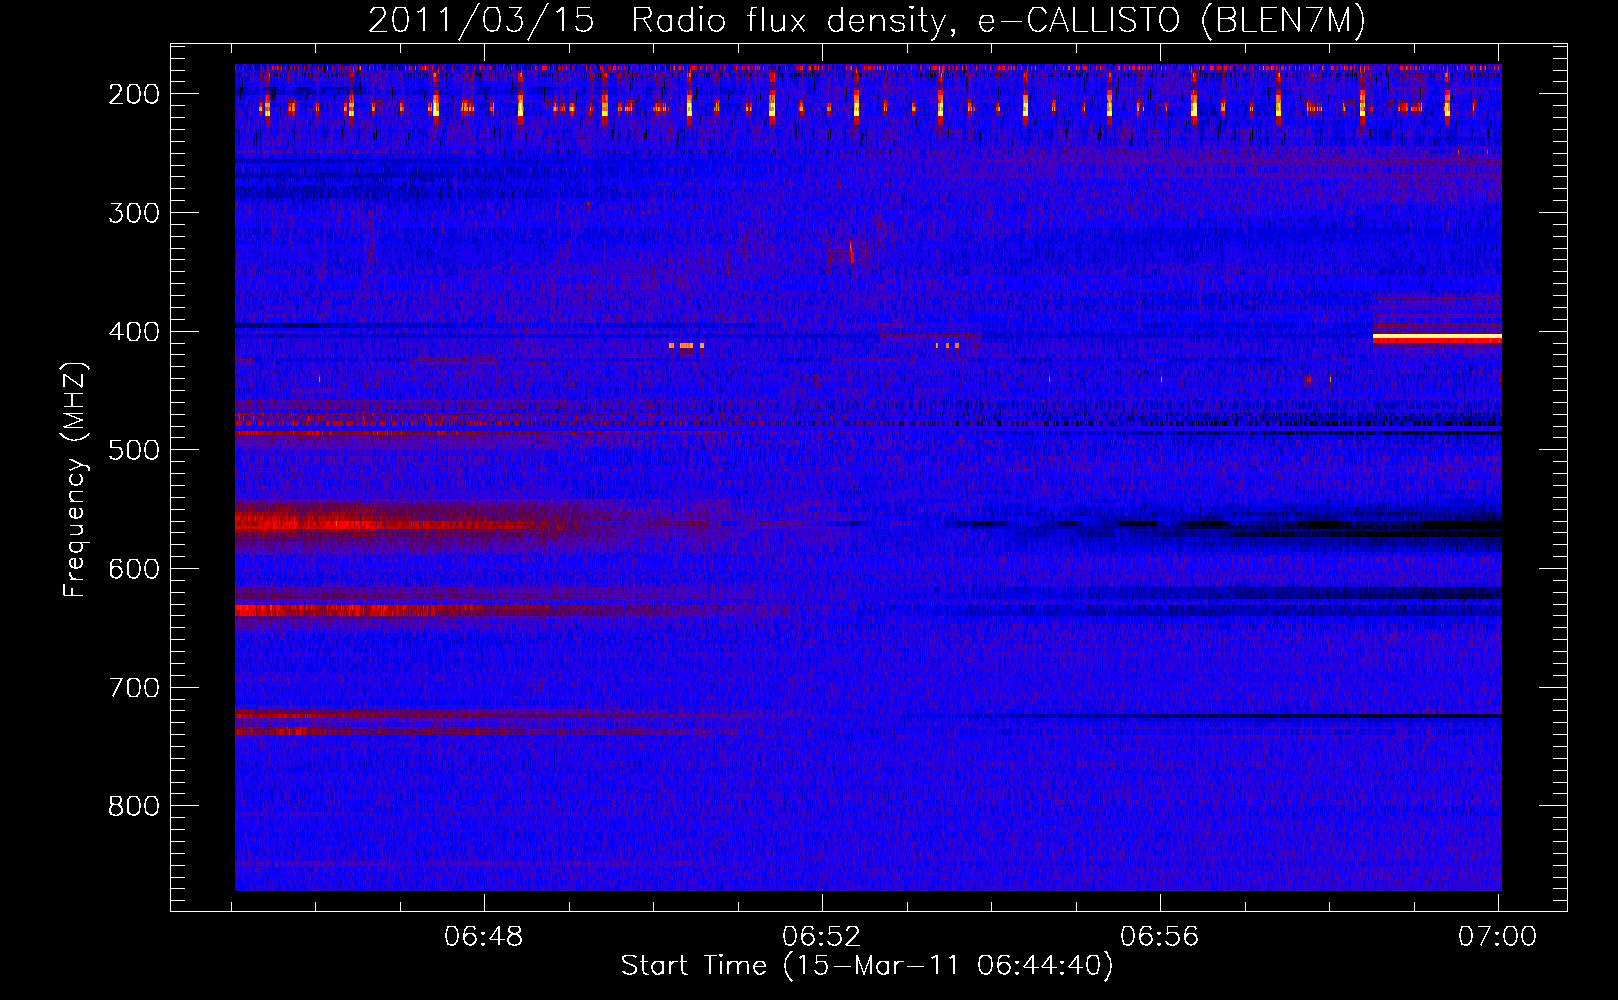The height and width of the screenshot is (1000, 1618).
Task: Click the plot title "2011/03/15 Radio flux density, e-CALLISTO (BLEN7M)"
Action: click(x=867, y=21)
